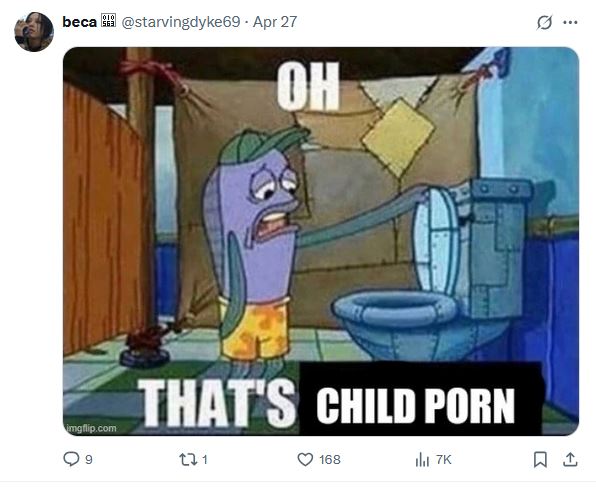The image size is (596, 488).
Task: Open the share post upload icon
Action: pyautogui.click(x=570, y=459)
